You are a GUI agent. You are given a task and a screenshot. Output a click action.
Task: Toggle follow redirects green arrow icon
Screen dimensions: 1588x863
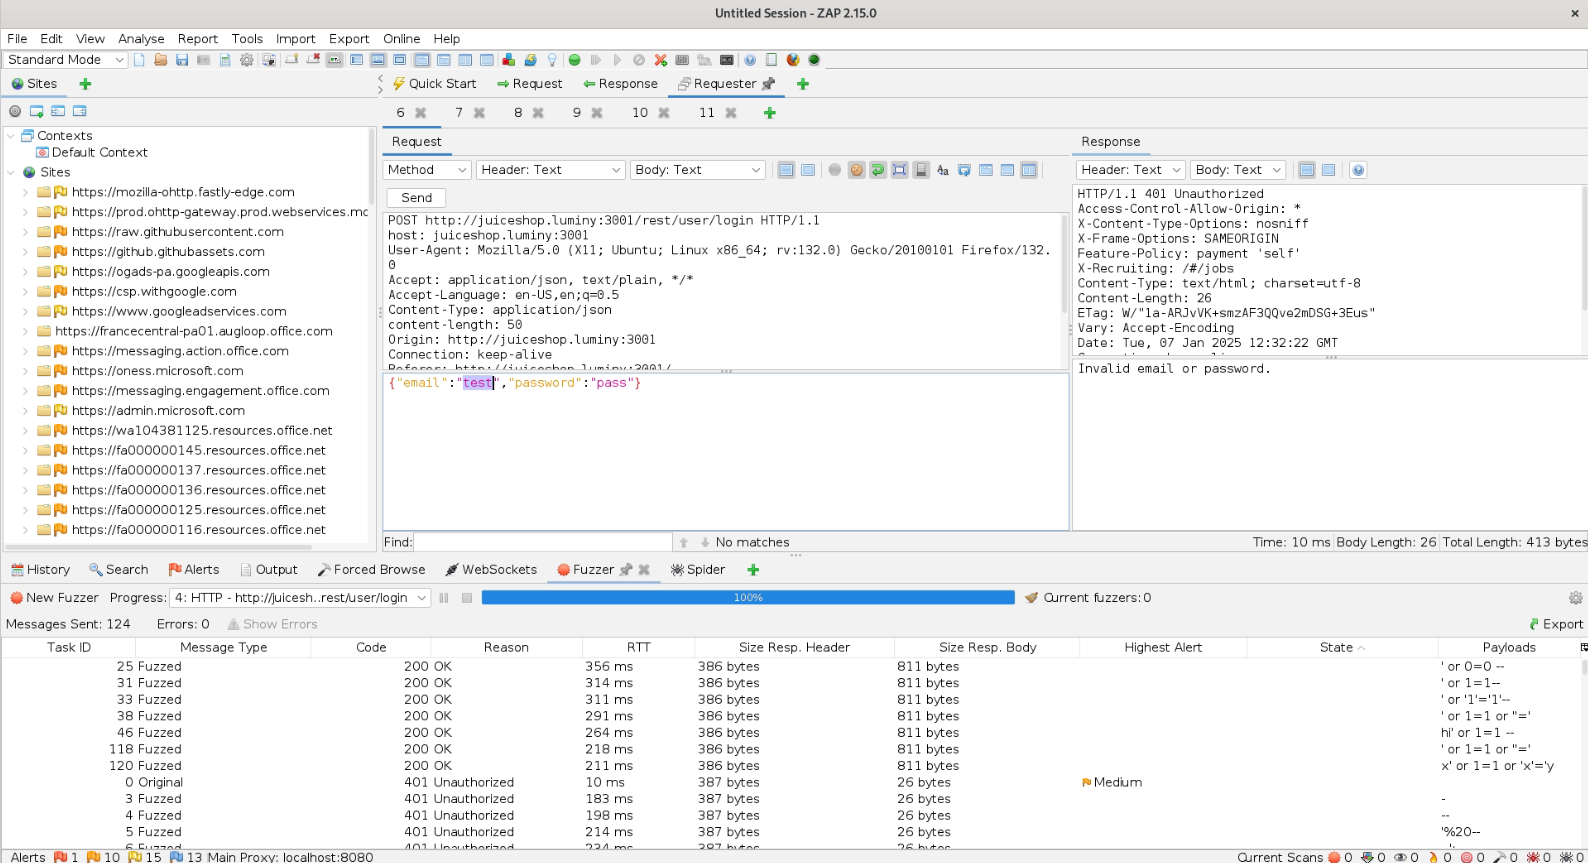tap(877, 170)
